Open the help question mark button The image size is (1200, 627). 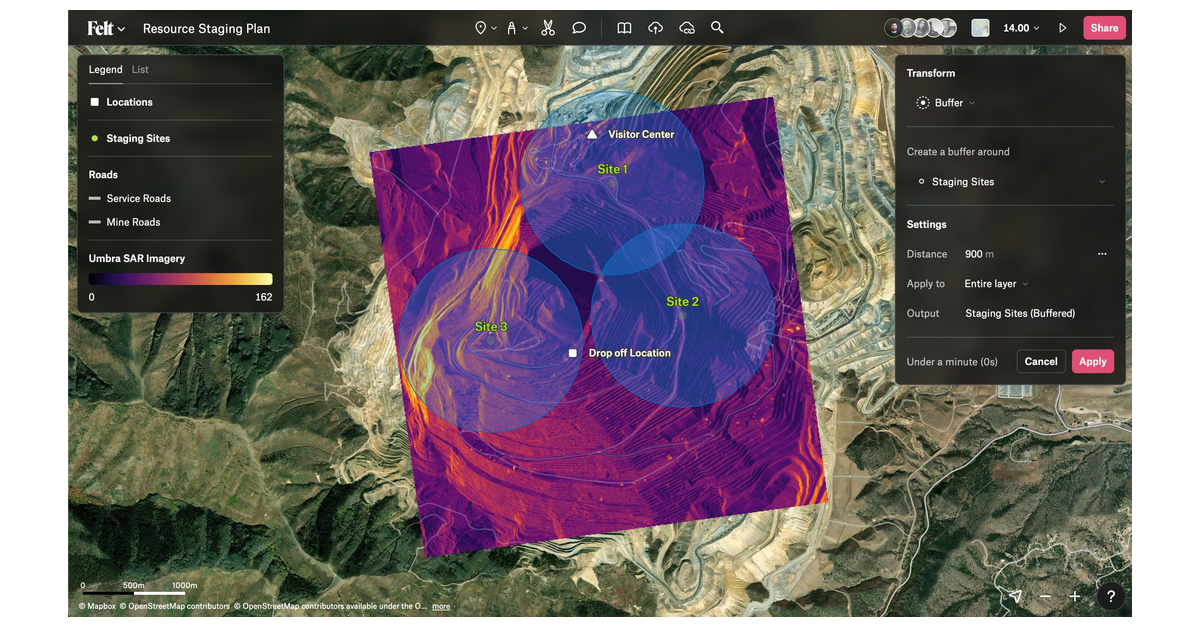(1110, 596)
